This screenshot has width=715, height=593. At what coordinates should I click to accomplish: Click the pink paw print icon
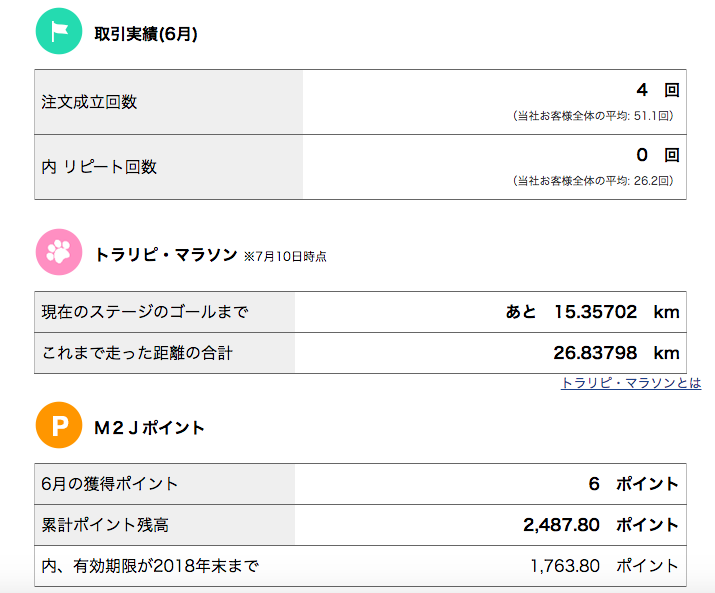pos(59,252)
